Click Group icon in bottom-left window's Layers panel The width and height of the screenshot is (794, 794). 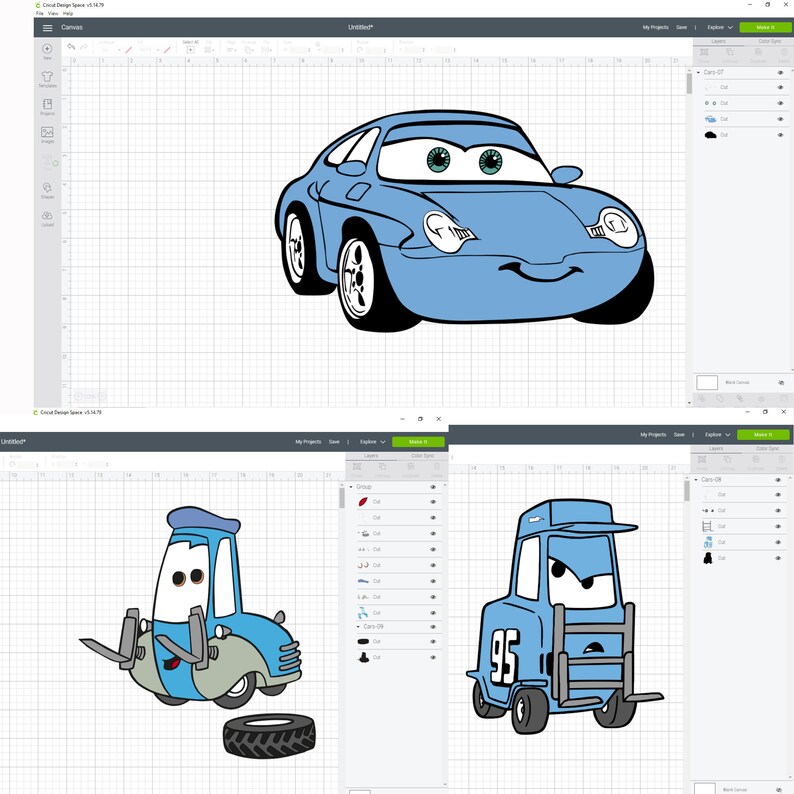357,466
